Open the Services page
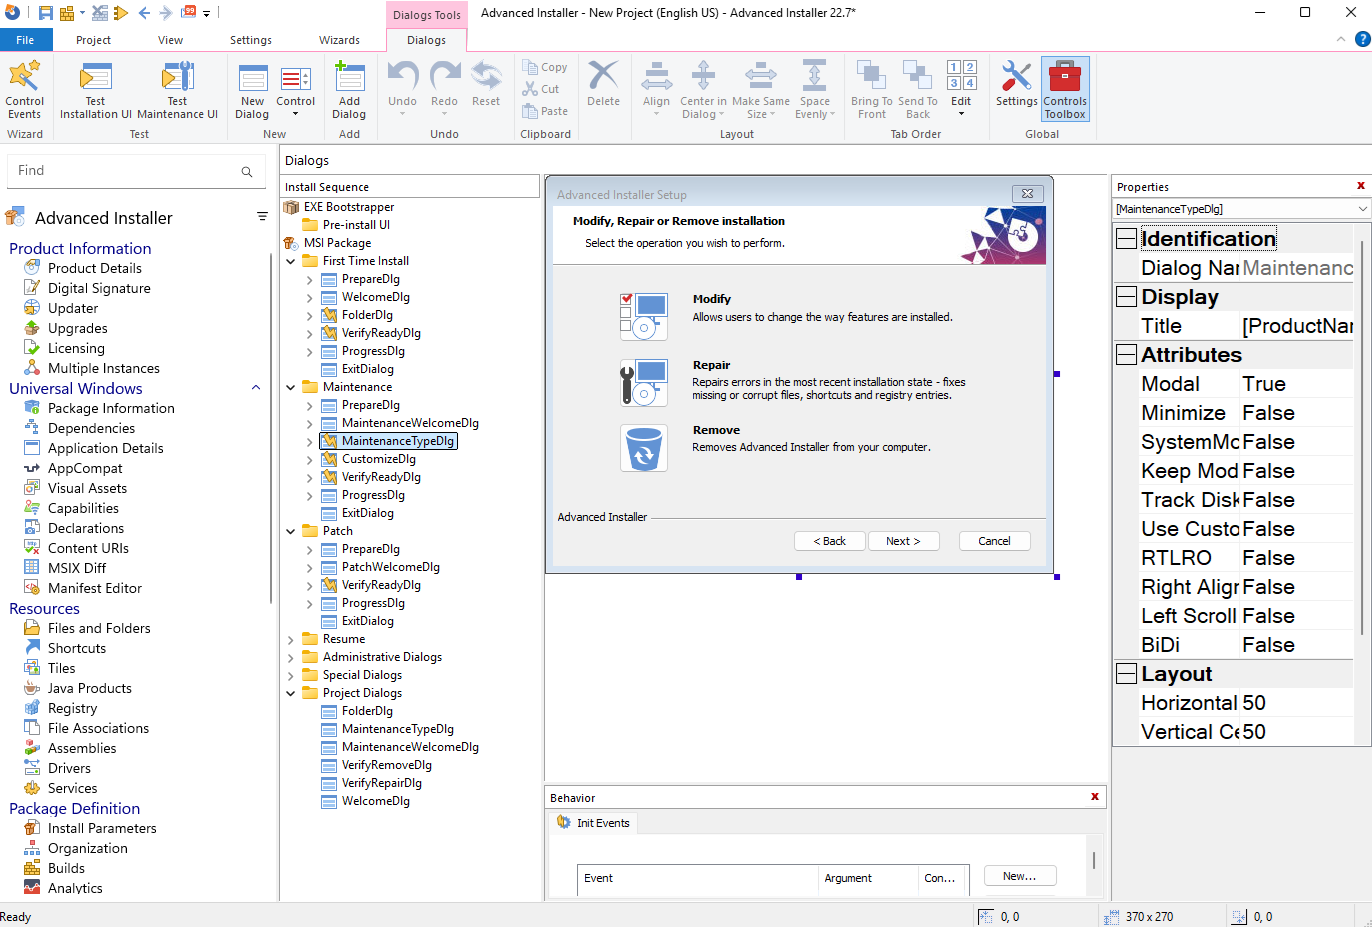The height and width of the screenshot is (927, 1372). pyautogui.click(x=72, y=788)
